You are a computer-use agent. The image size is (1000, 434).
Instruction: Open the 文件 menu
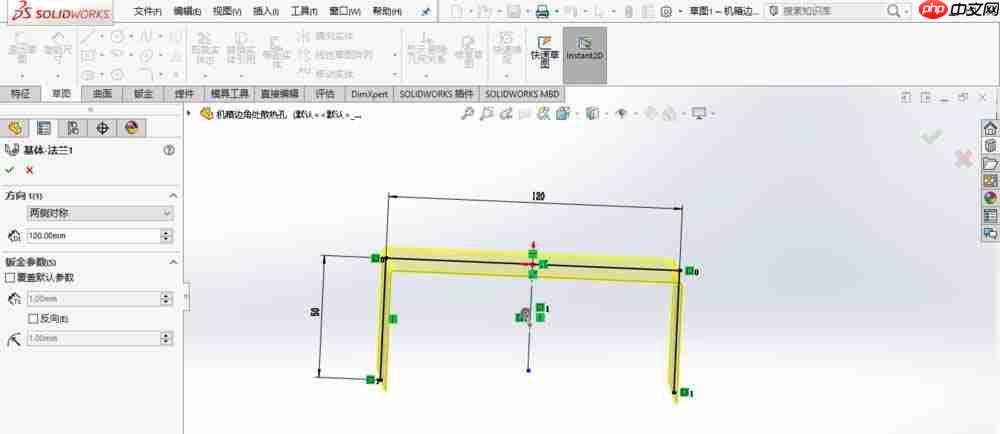(x=147, y=11)
